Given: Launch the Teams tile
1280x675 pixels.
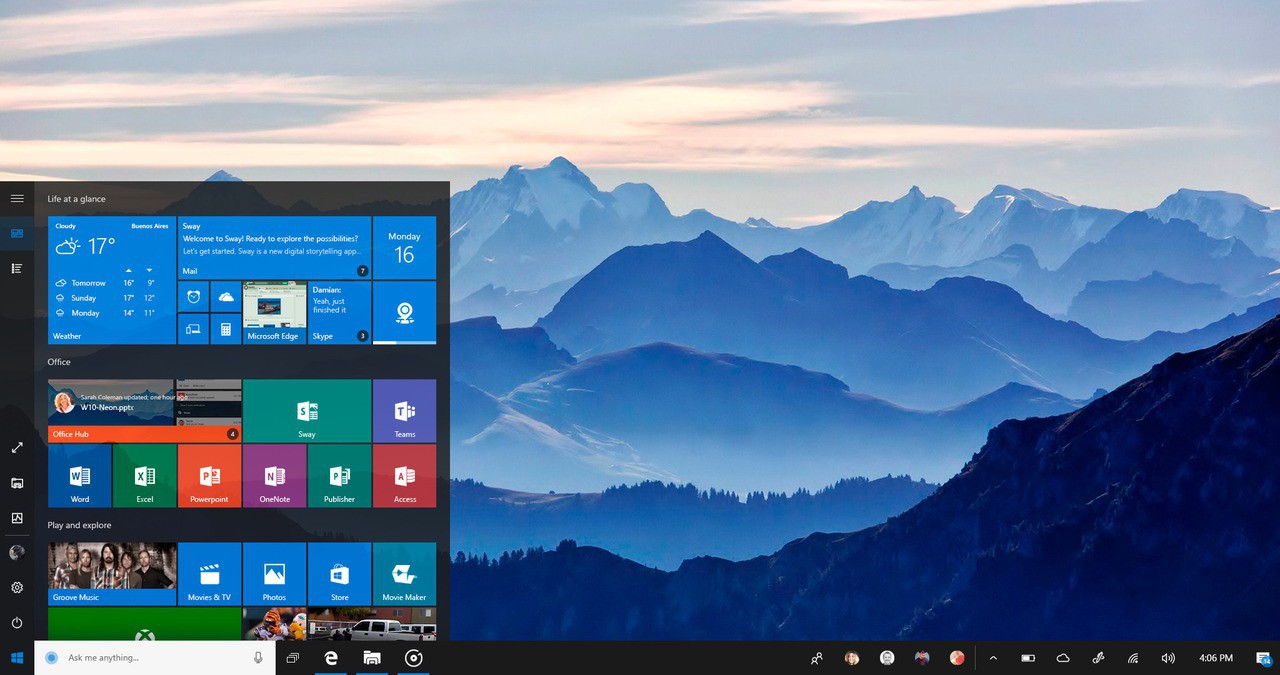Looking at the screenshot, I should pyautogui.click(x=404, y=411).
